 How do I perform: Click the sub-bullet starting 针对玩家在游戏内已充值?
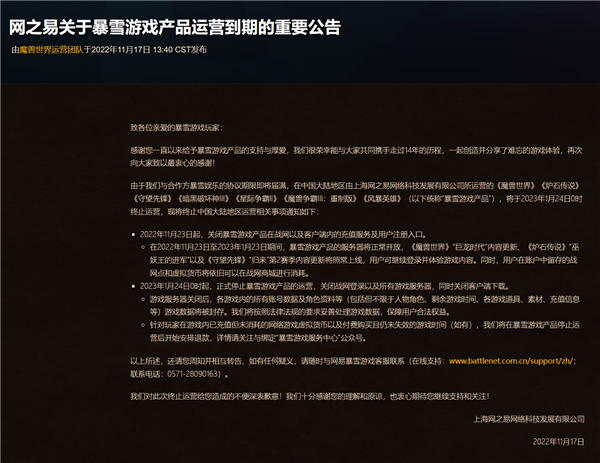click(365, 331)
